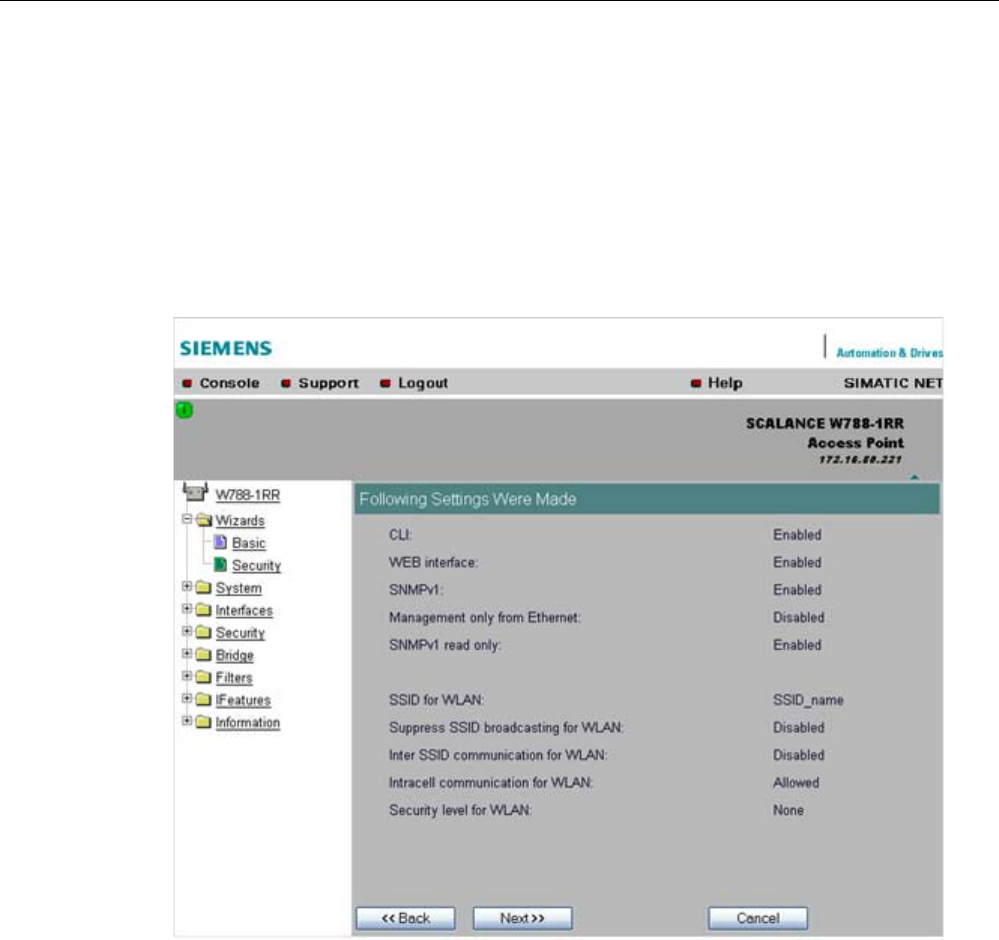Expand the Filters tree node
Image resolution: width=999 pixels, height=940 pixels.
pos(187,676)
